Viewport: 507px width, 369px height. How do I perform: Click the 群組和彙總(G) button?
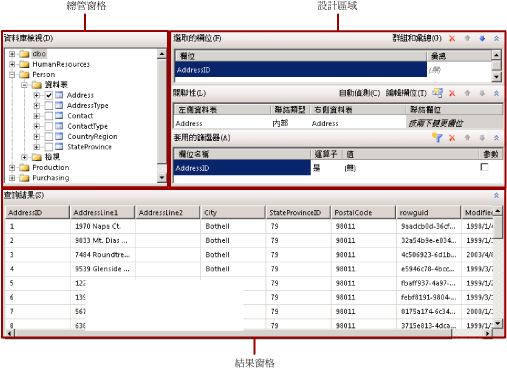417,38
